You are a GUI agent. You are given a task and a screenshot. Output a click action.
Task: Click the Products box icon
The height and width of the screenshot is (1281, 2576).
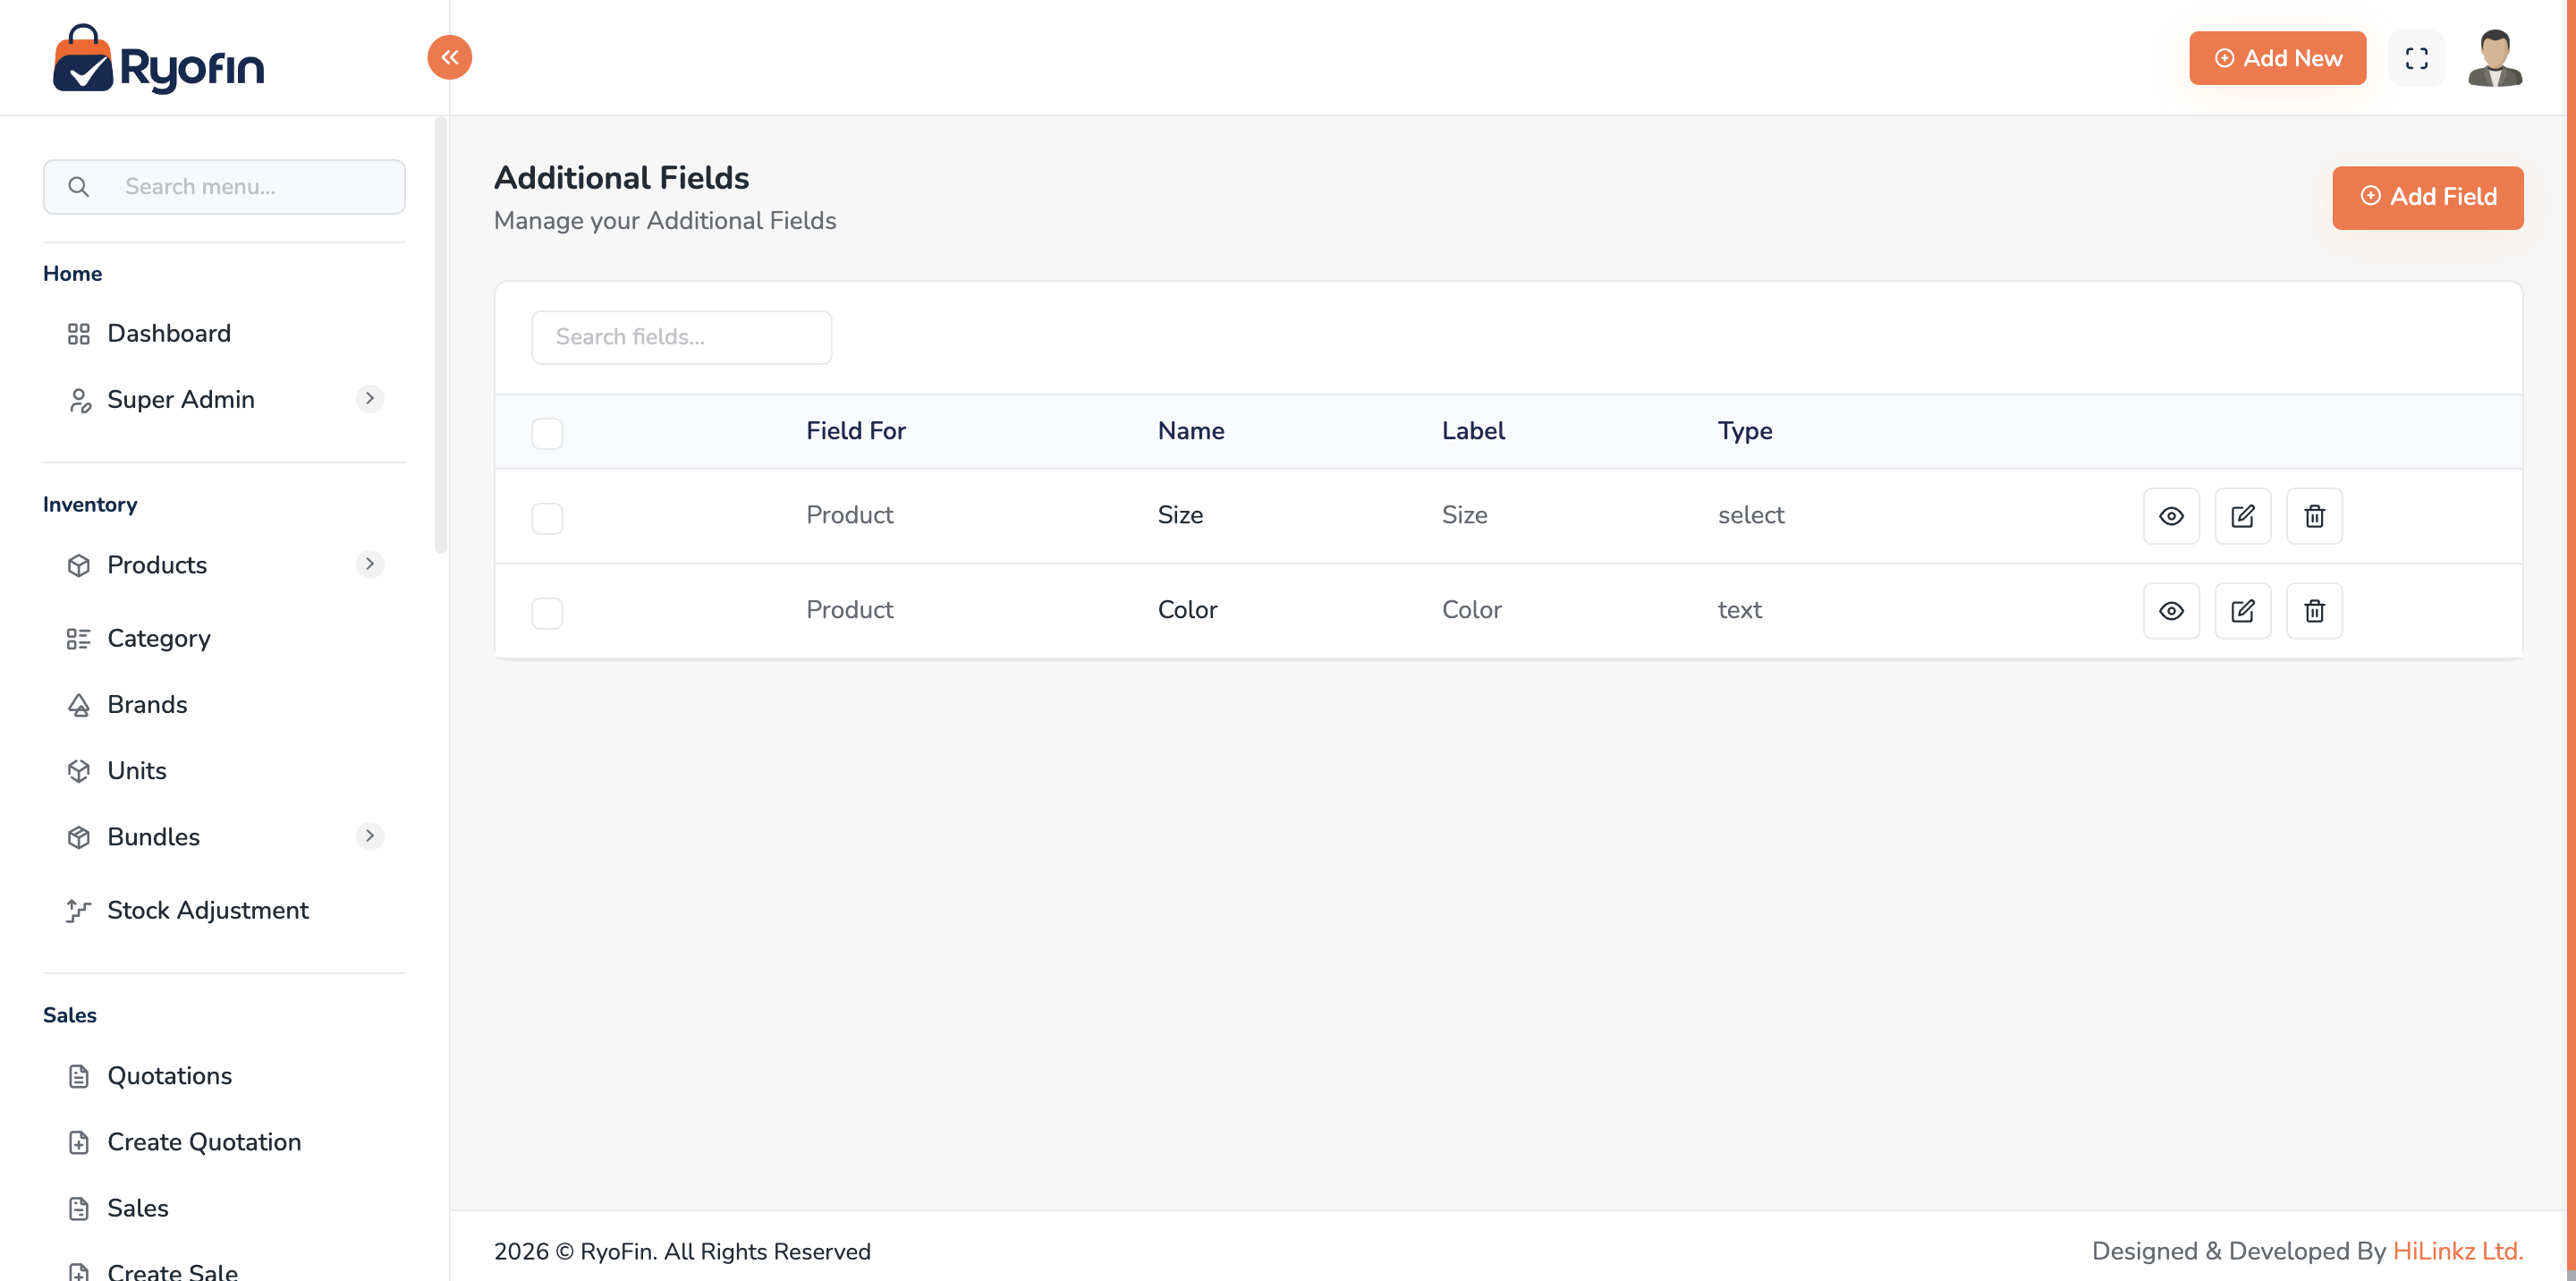(x=79, y=566)
